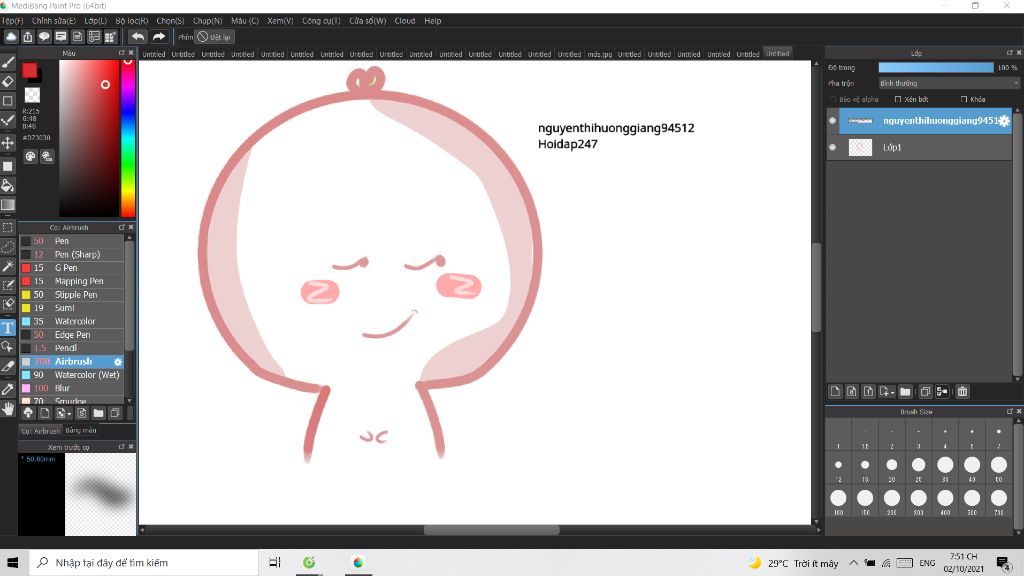The height and width of the screenshot is (576, 1024).
Task: Select the Mapping Pen brush
Action: pos(72,281)
